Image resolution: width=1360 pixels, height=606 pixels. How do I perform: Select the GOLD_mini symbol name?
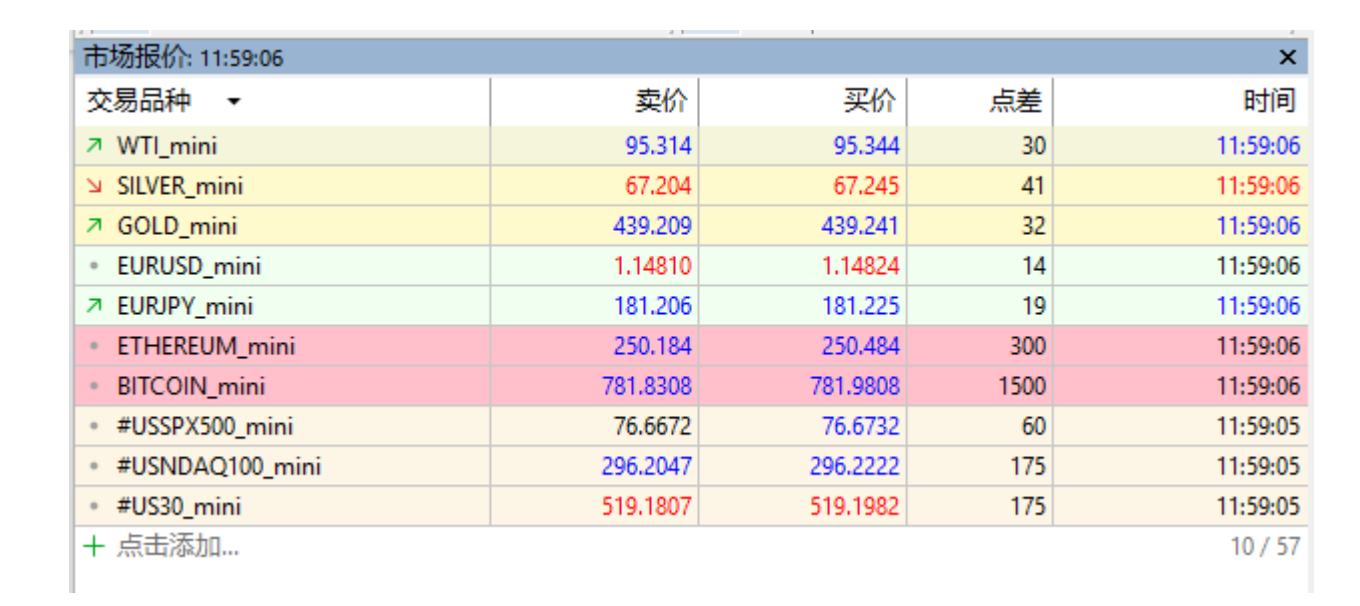tap(177, 226)
